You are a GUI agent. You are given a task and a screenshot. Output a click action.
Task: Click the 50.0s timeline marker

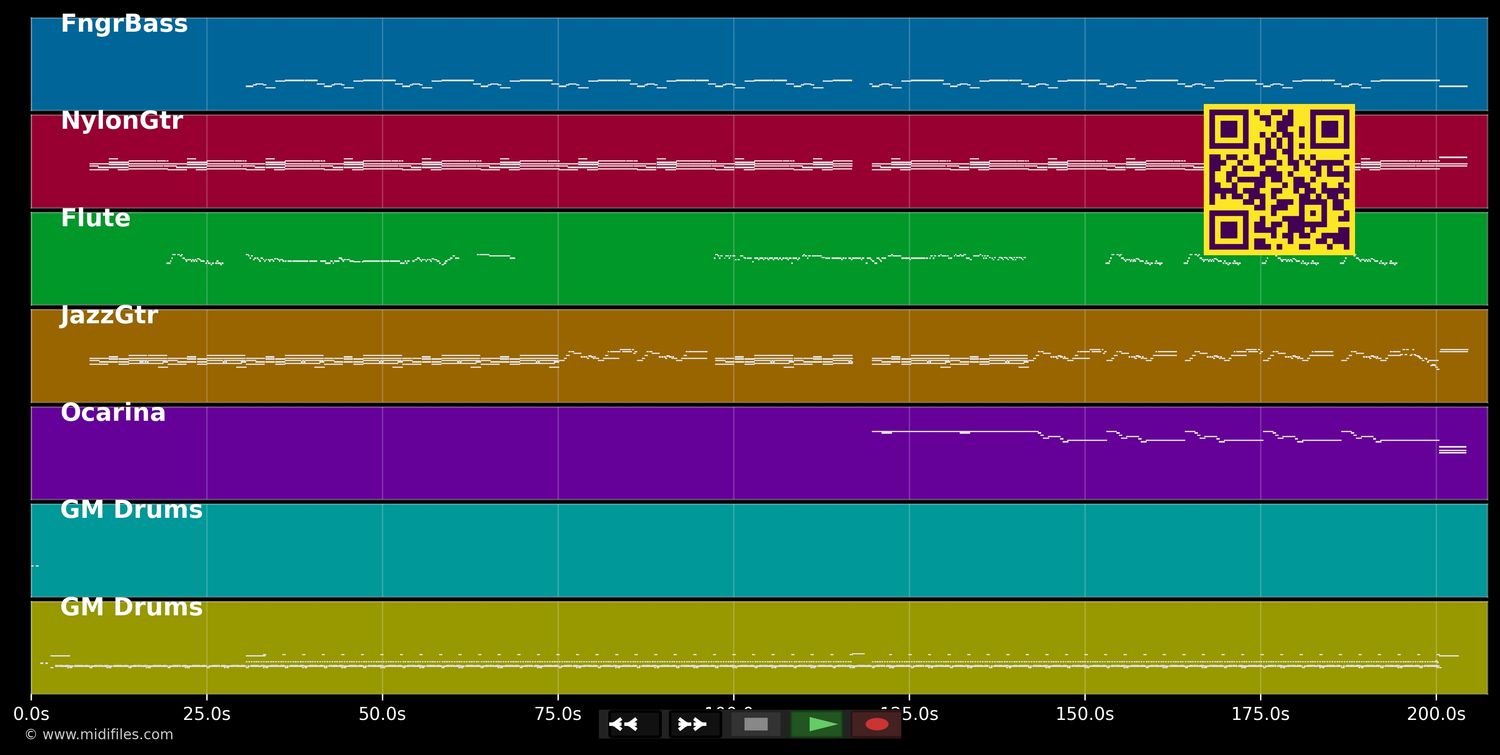pos(383,713)
